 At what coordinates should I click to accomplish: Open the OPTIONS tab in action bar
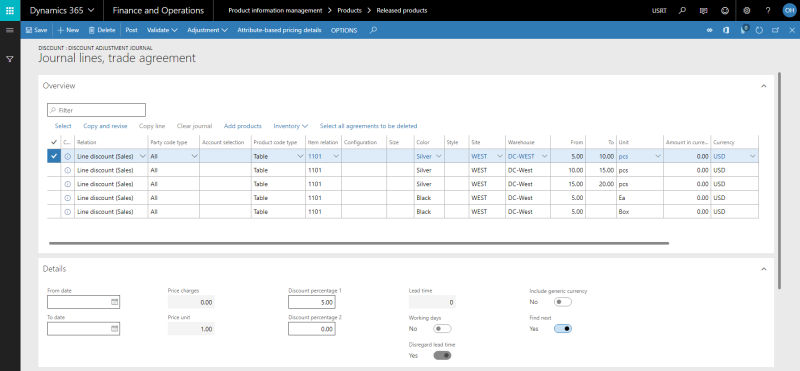tap(344, 30)
